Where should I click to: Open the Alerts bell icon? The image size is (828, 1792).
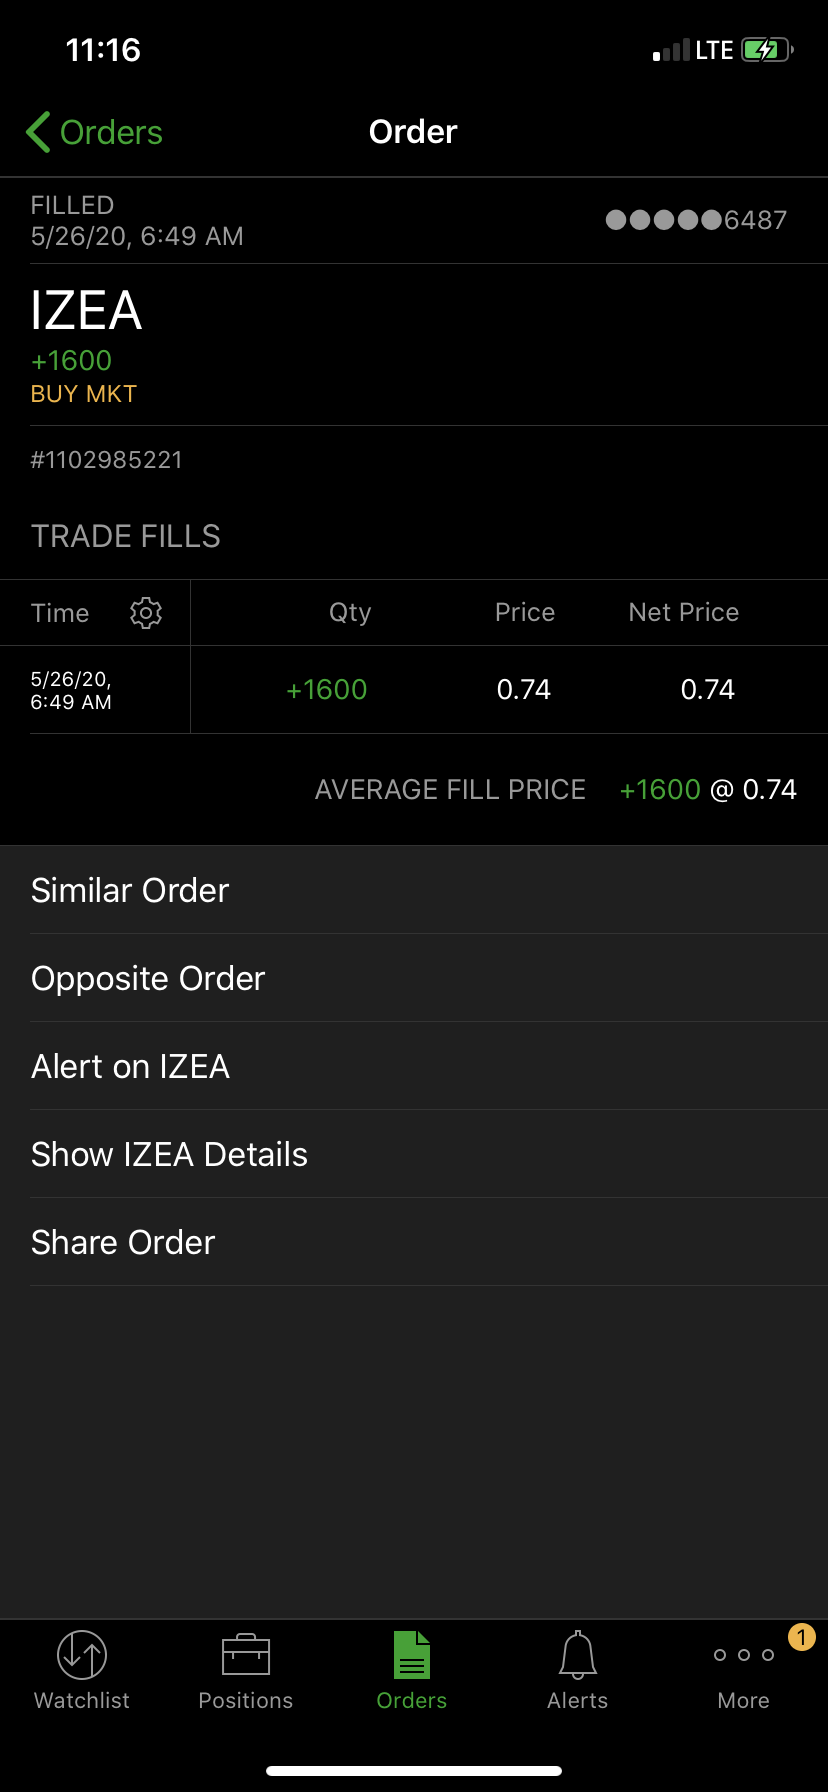pos(578,1654)
